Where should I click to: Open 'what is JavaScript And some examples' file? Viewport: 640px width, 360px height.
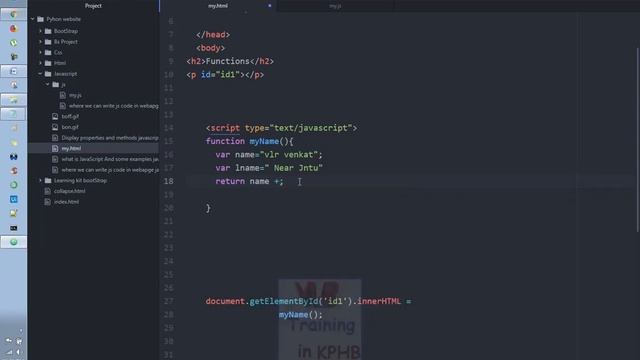click(110, 159)
